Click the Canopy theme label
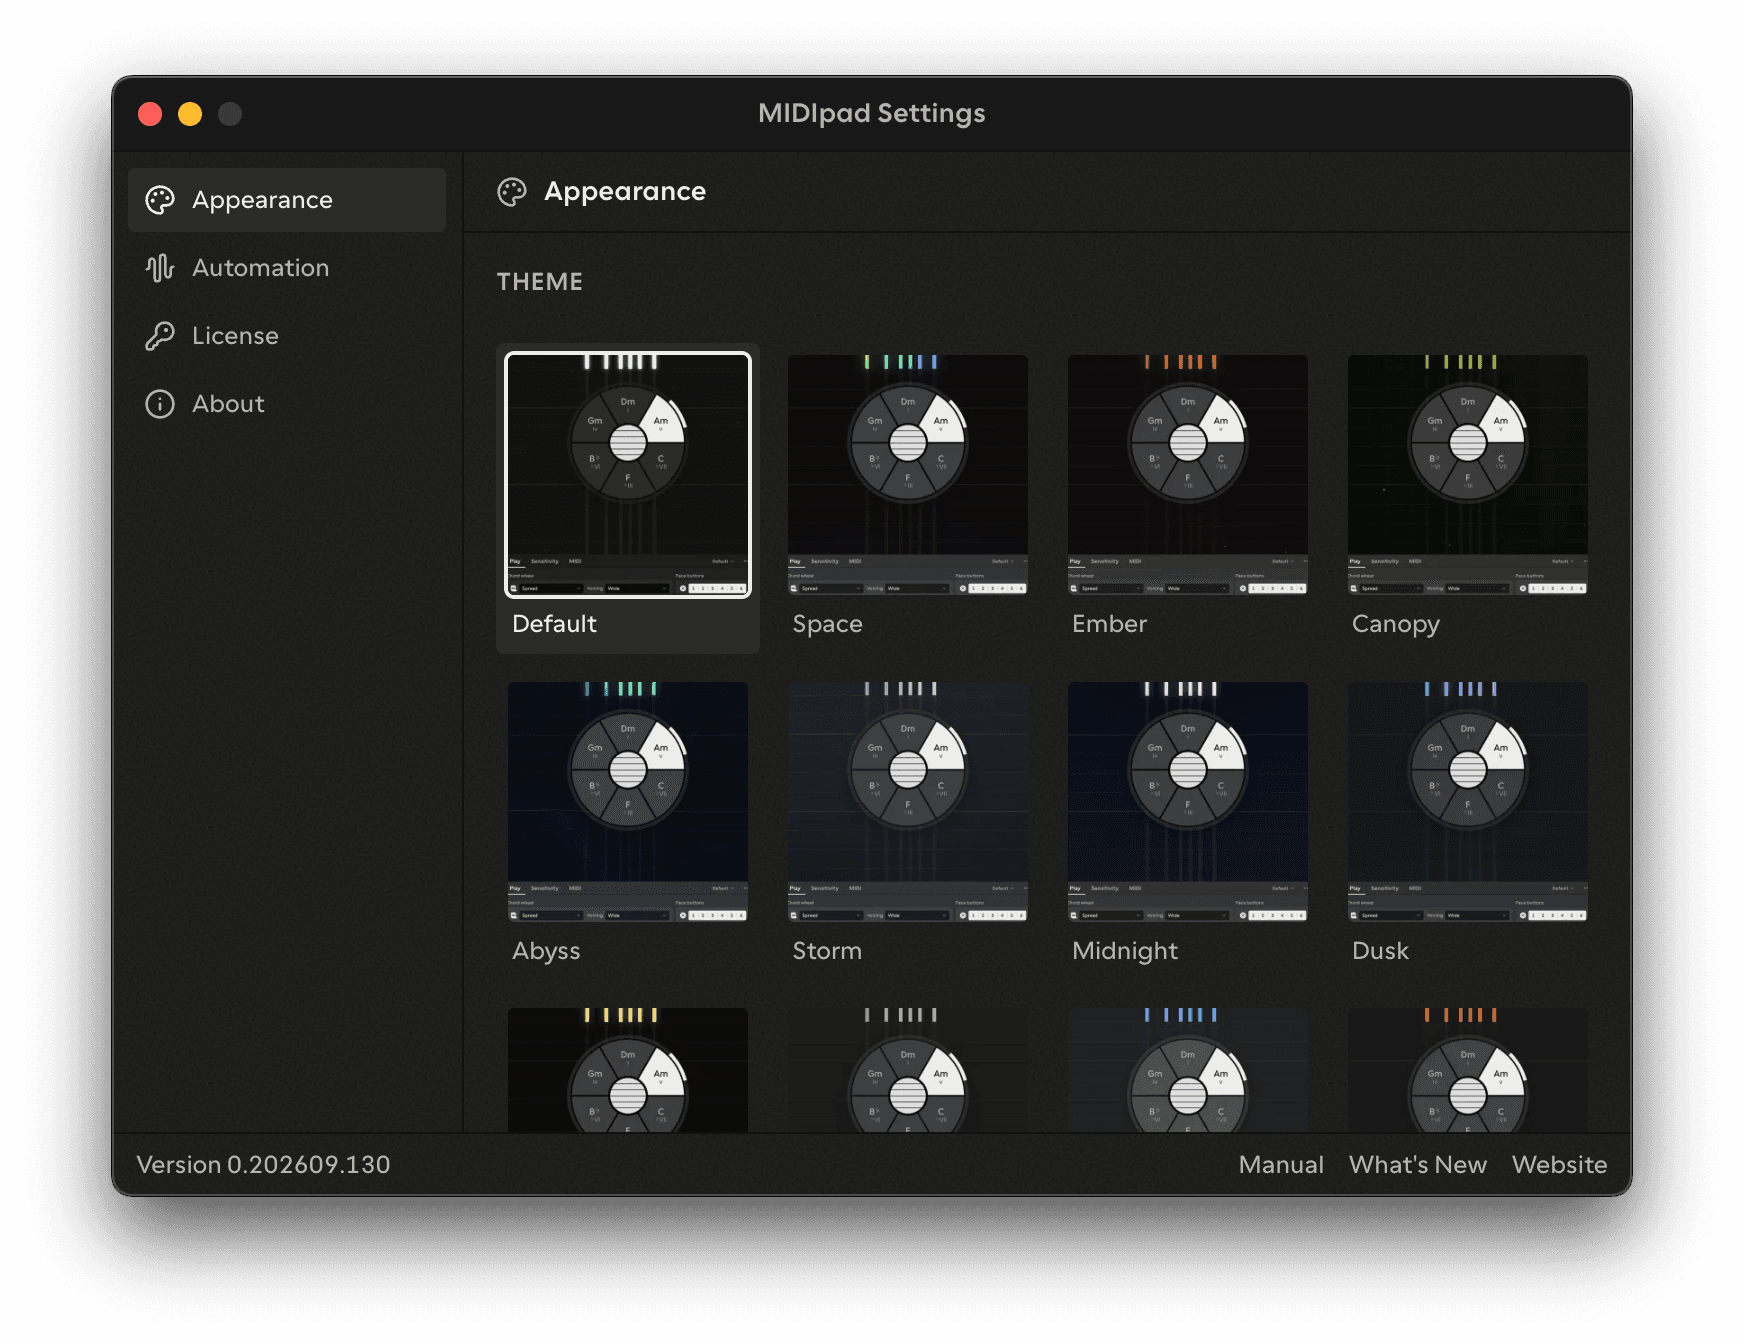This screenshot has height=1344, width=1744. [1396, 624]
